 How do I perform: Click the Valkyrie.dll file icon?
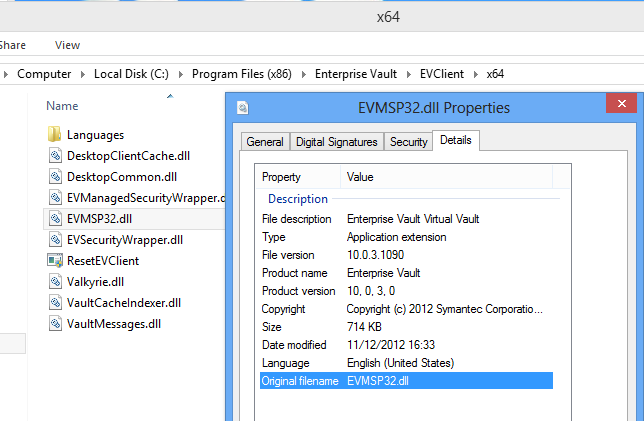tap(55, 281)
